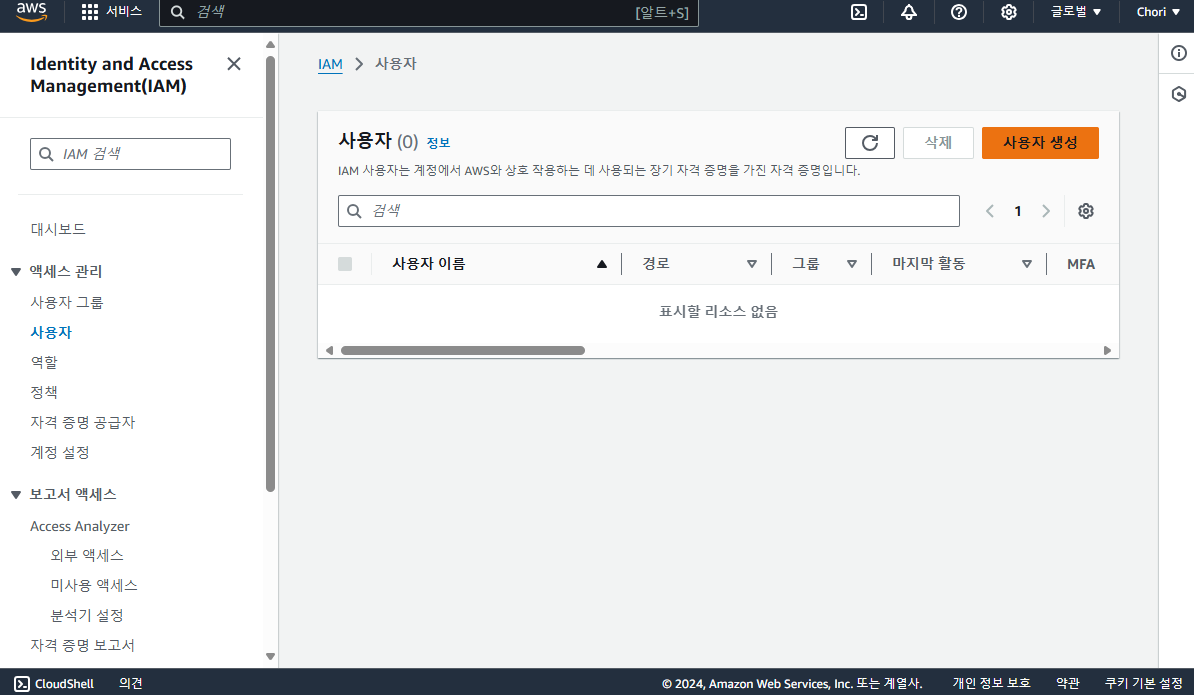Image resolution: width=1194 pixels, height=695 pixels.
Task: Open Access Analyzer in sidebar
Action: pyautogui.click(x=80, y=526)
